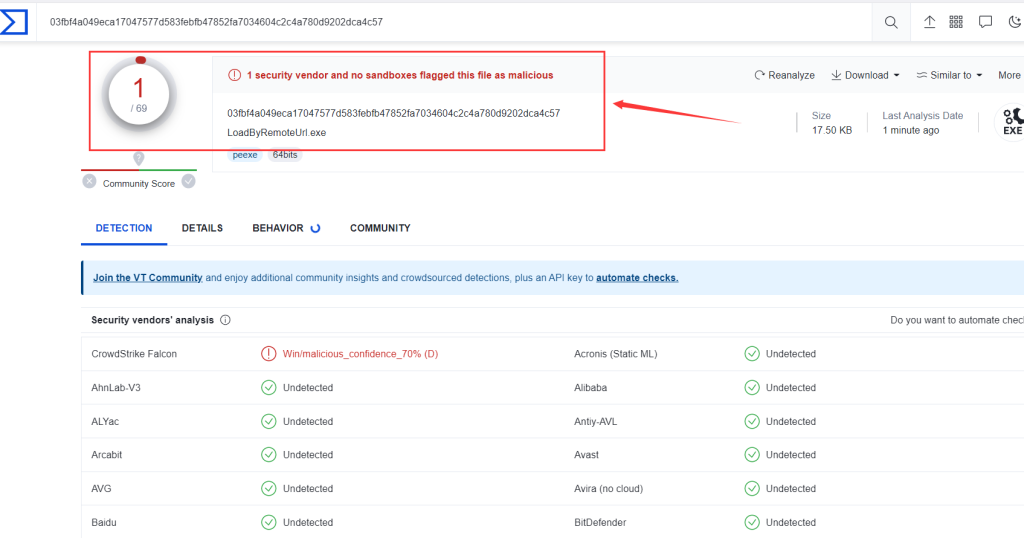
Task: Click the EXE file type icon
Action: pyautogui.click(x=1012, y=122)
